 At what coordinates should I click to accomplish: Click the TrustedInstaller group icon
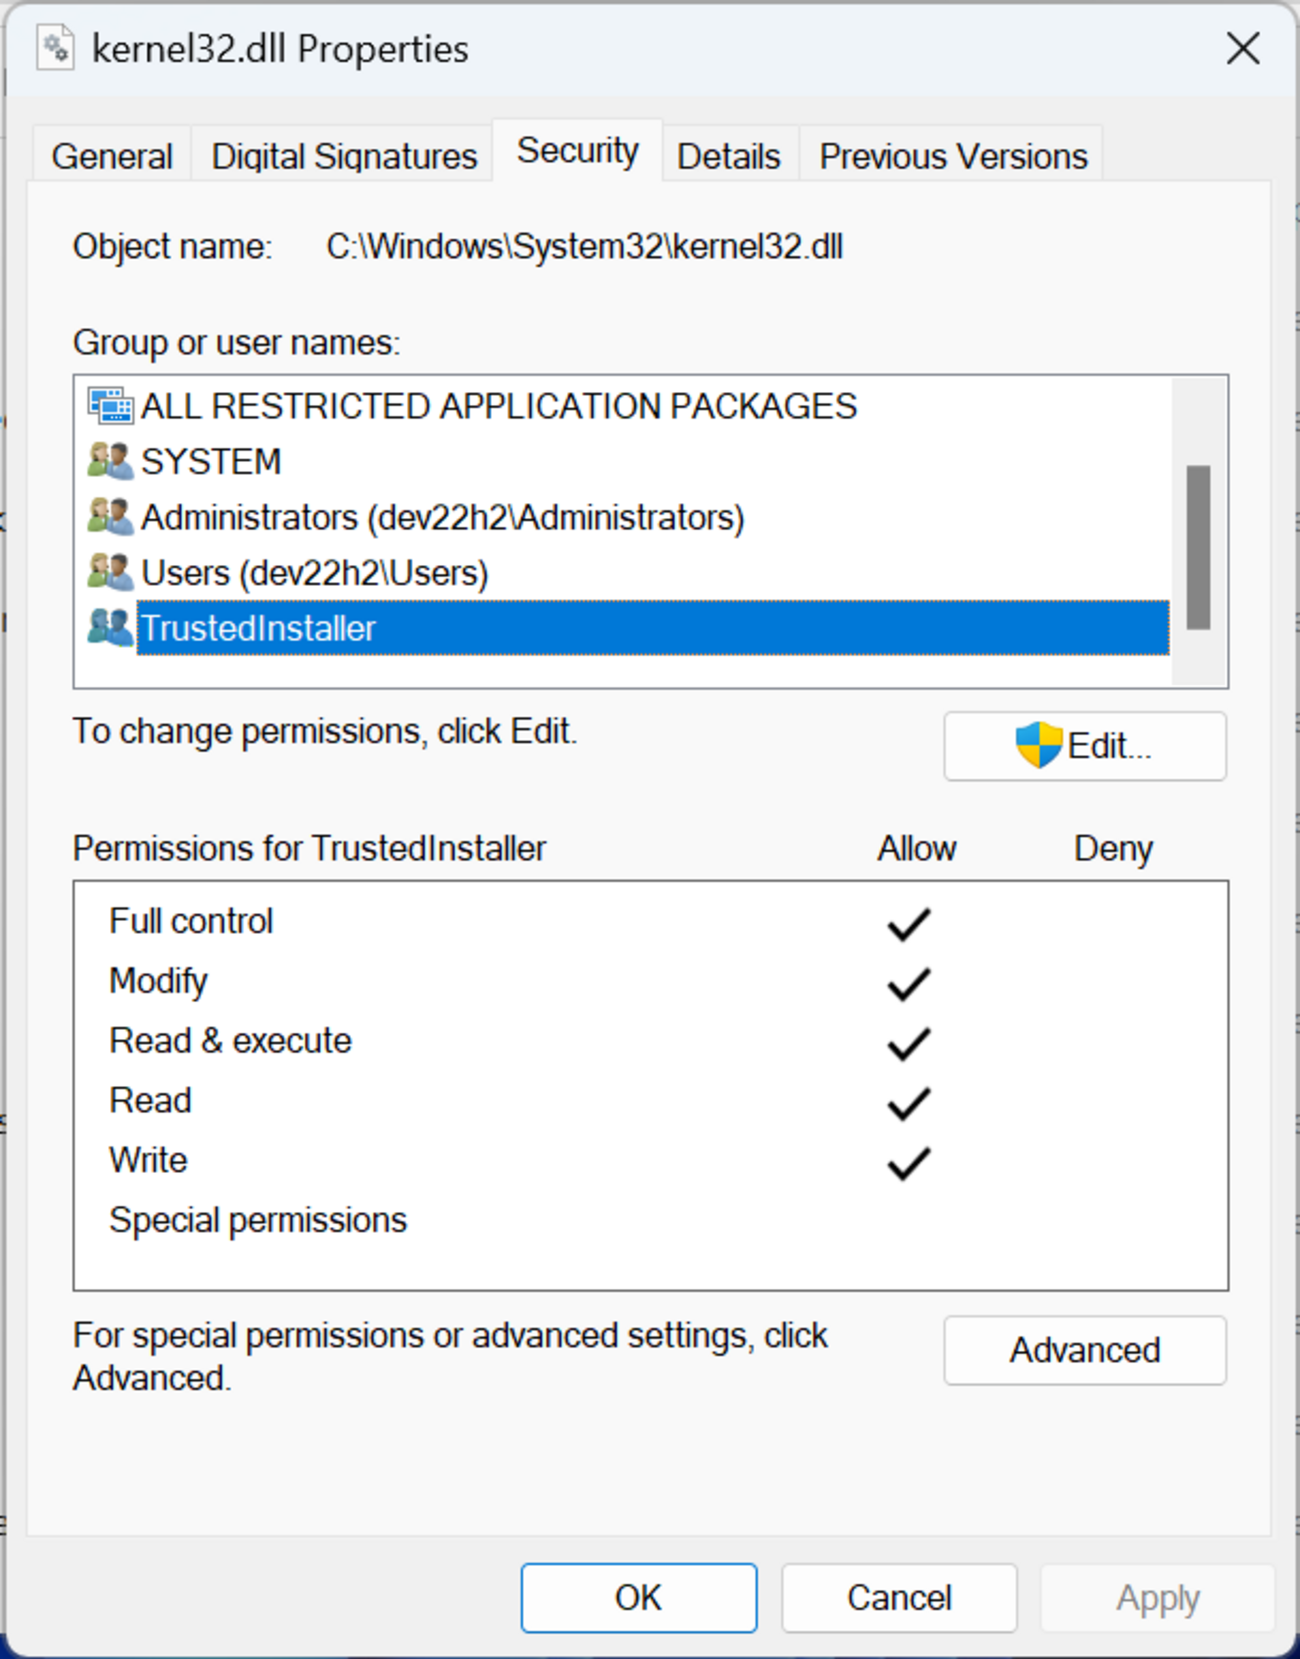(110, 628)
